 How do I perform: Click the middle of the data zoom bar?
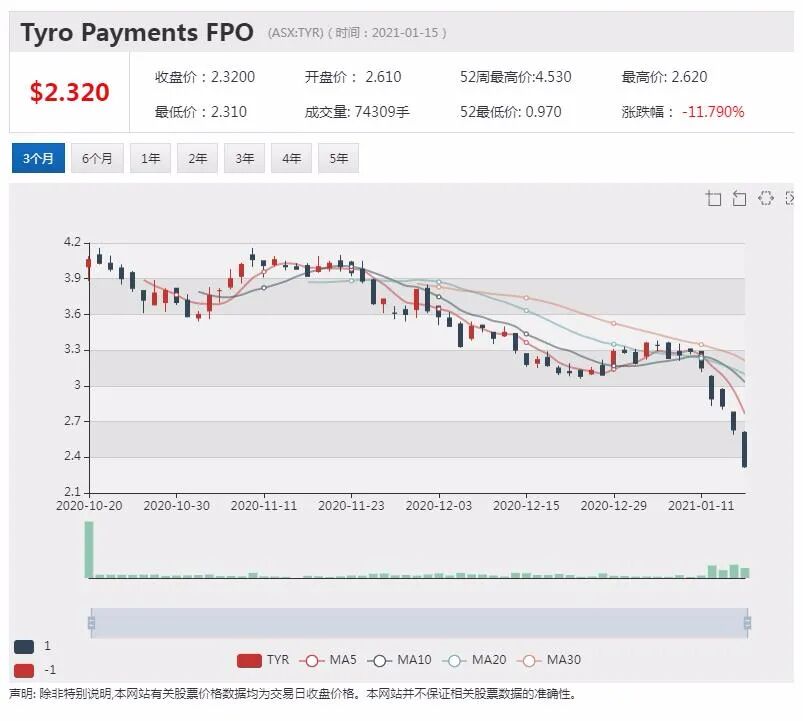pos(419,623)
